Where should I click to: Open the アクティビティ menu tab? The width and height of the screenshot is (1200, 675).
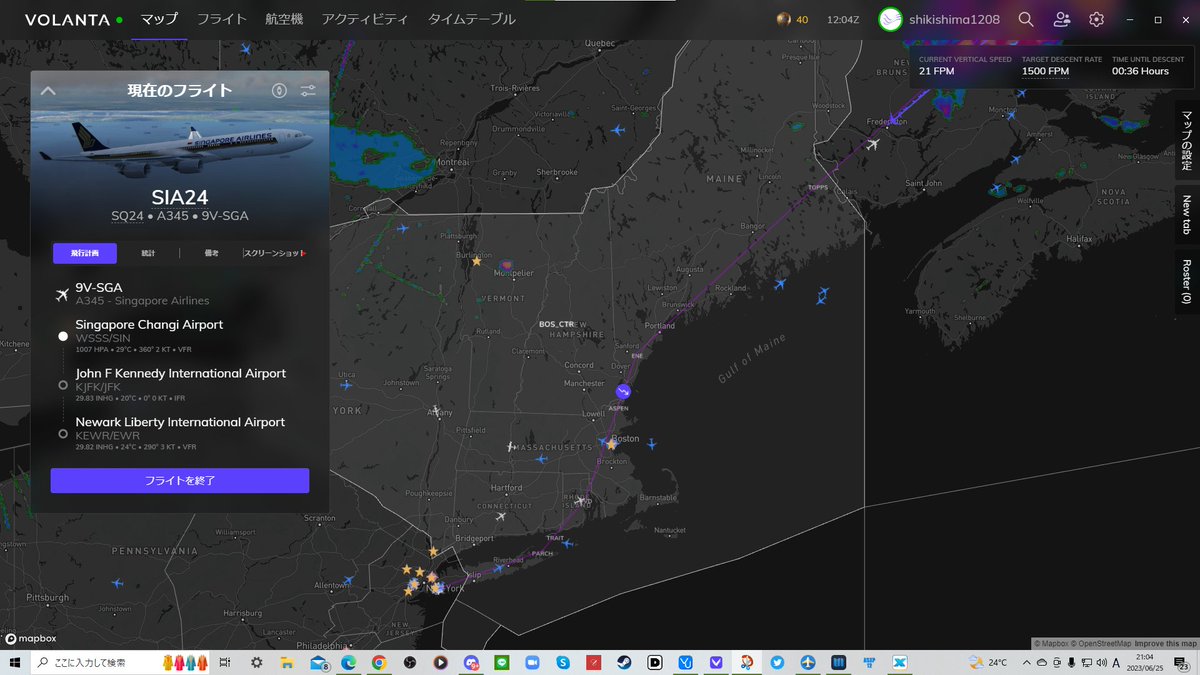(x=364, y=19)
